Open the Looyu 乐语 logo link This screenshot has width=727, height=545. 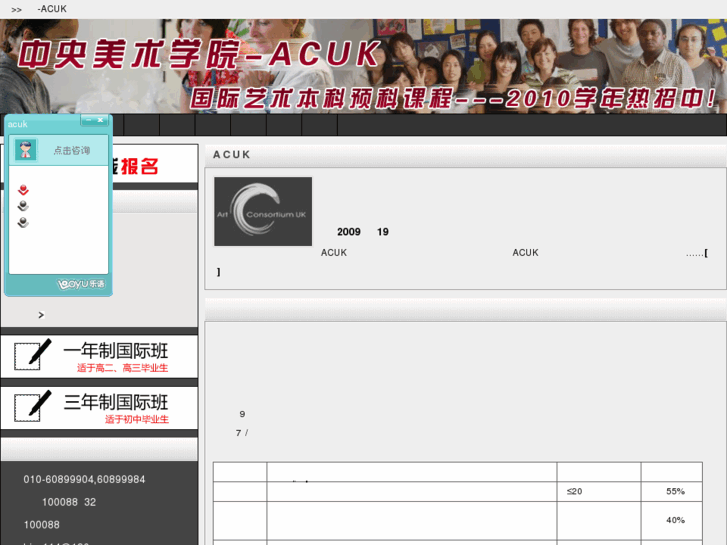click(x=81, y=284)
